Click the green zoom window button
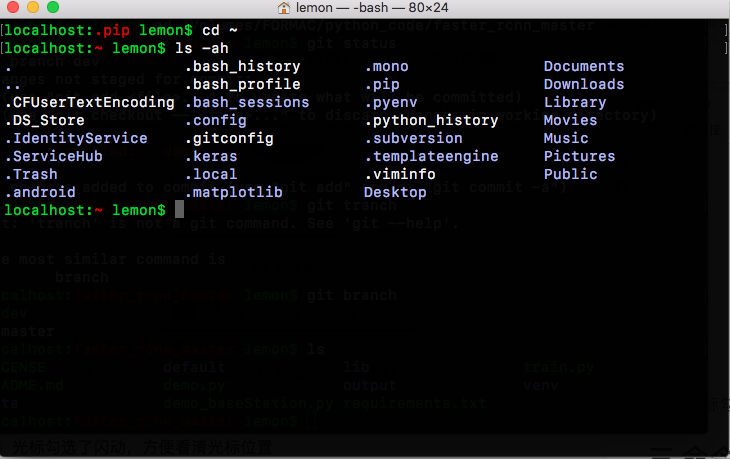This screenshot has width=730, height=459. coord(53,7)
